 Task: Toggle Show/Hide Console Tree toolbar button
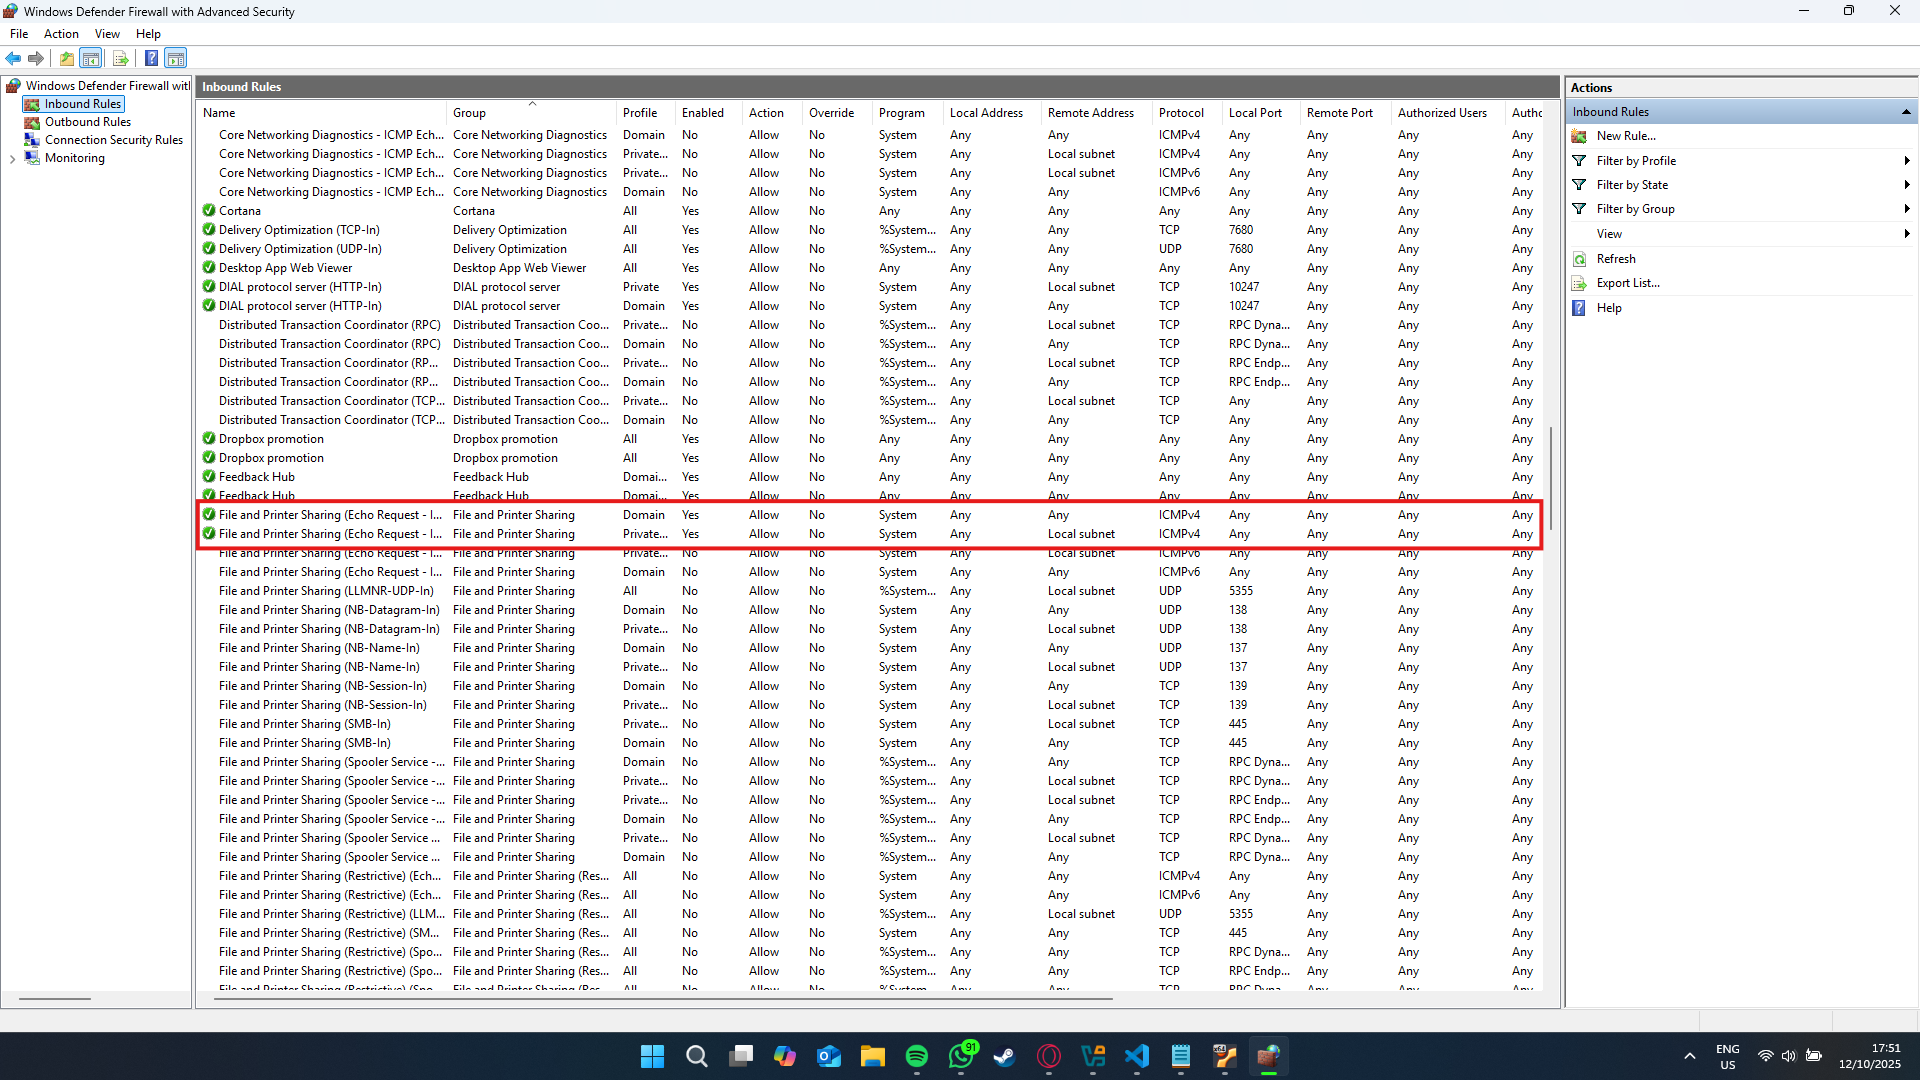pos(91,58)
